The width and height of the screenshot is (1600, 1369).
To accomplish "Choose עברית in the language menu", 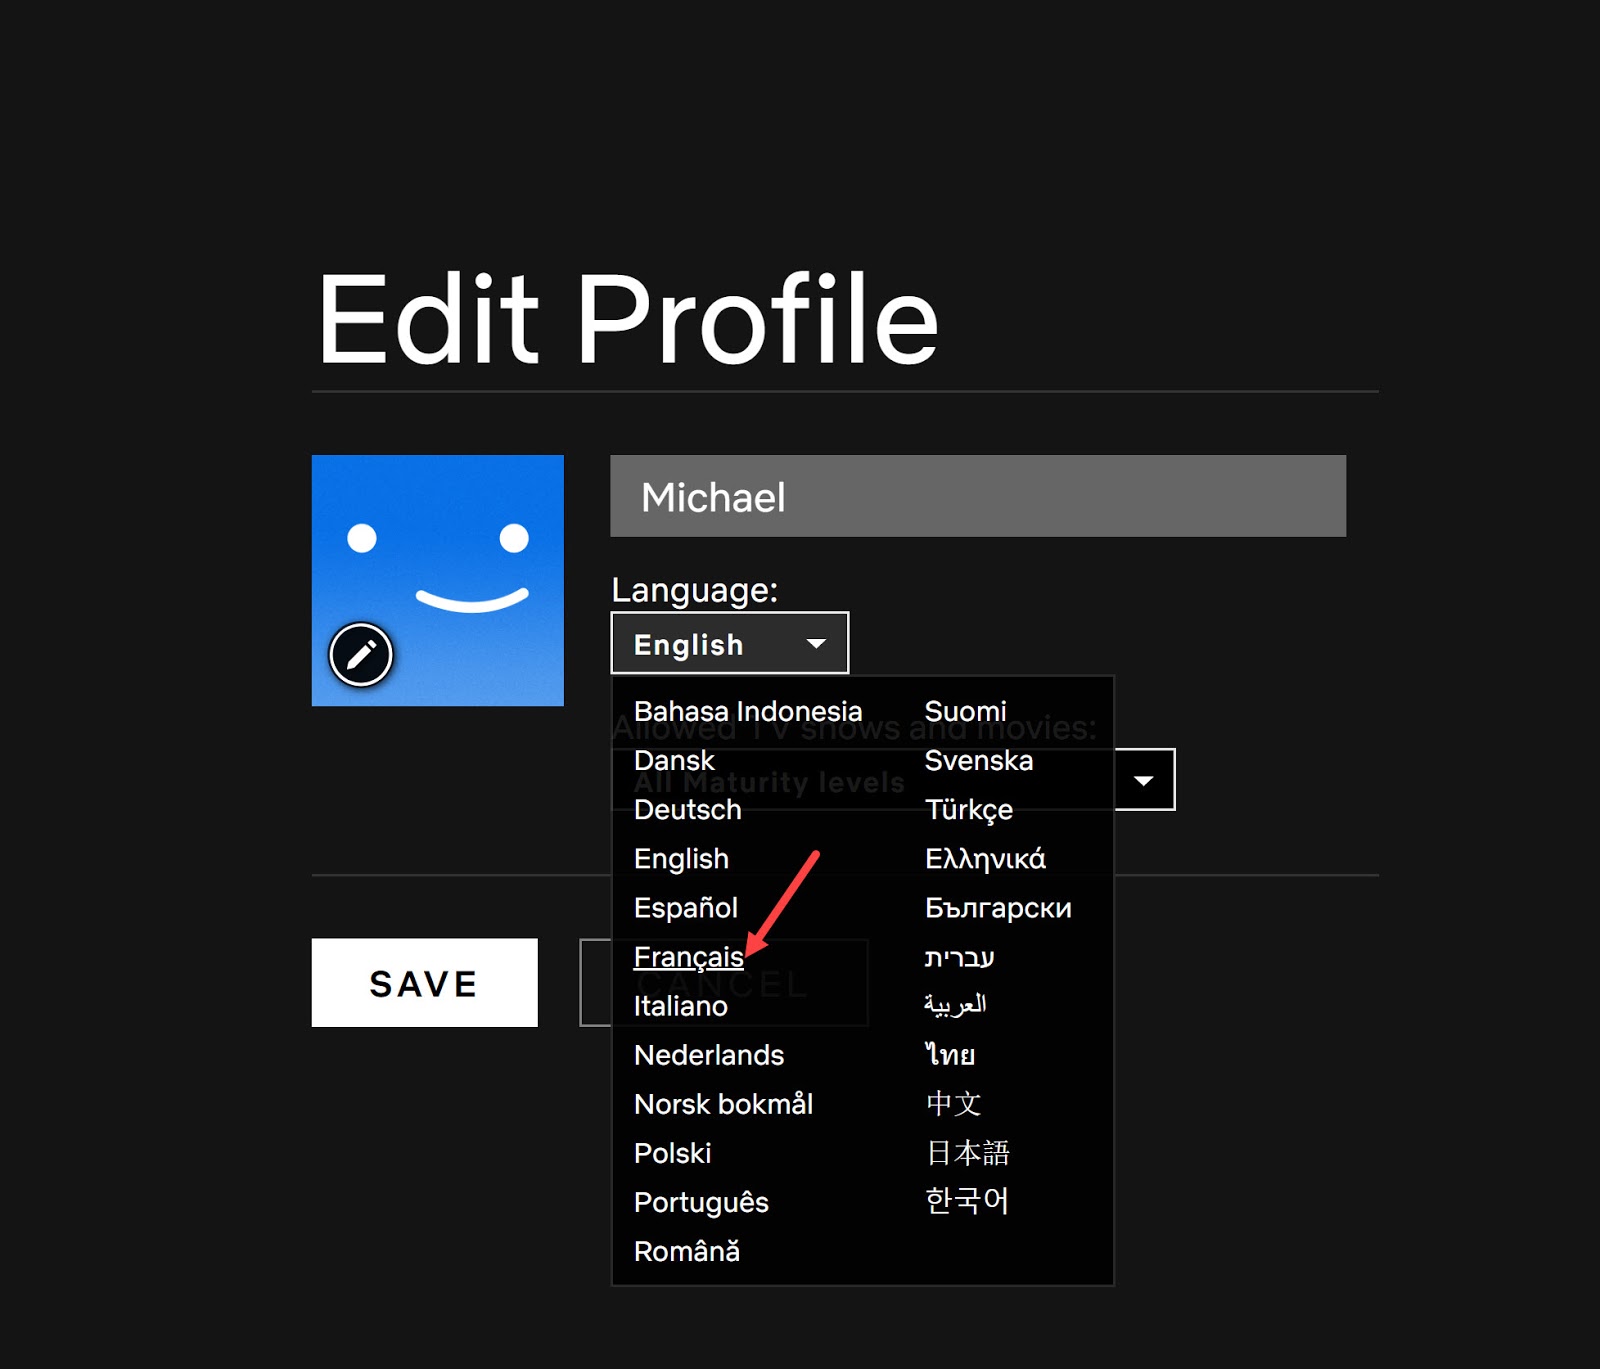I will 960,957.
